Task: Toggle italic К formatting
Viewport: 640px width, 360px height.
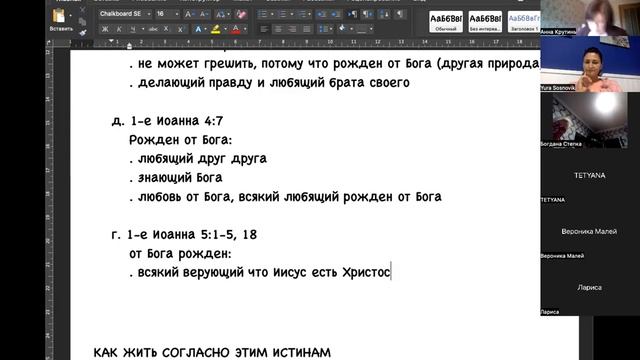Action: pos(119,29)
